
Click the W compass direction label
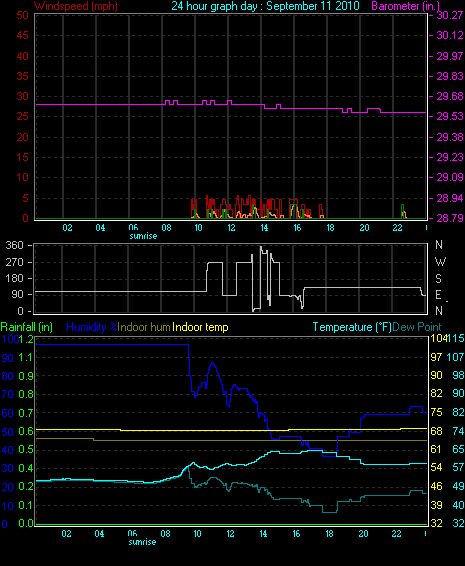click(440, 261)
